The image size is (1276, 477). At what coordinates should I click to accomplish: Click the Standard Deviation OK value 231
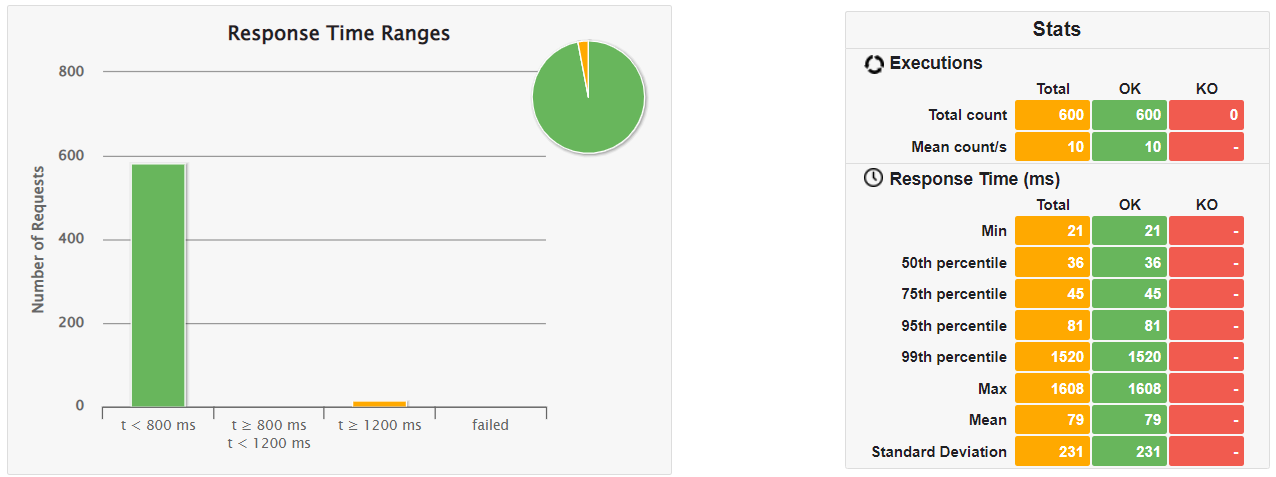pyautogui.click(x=1128, y=451)
